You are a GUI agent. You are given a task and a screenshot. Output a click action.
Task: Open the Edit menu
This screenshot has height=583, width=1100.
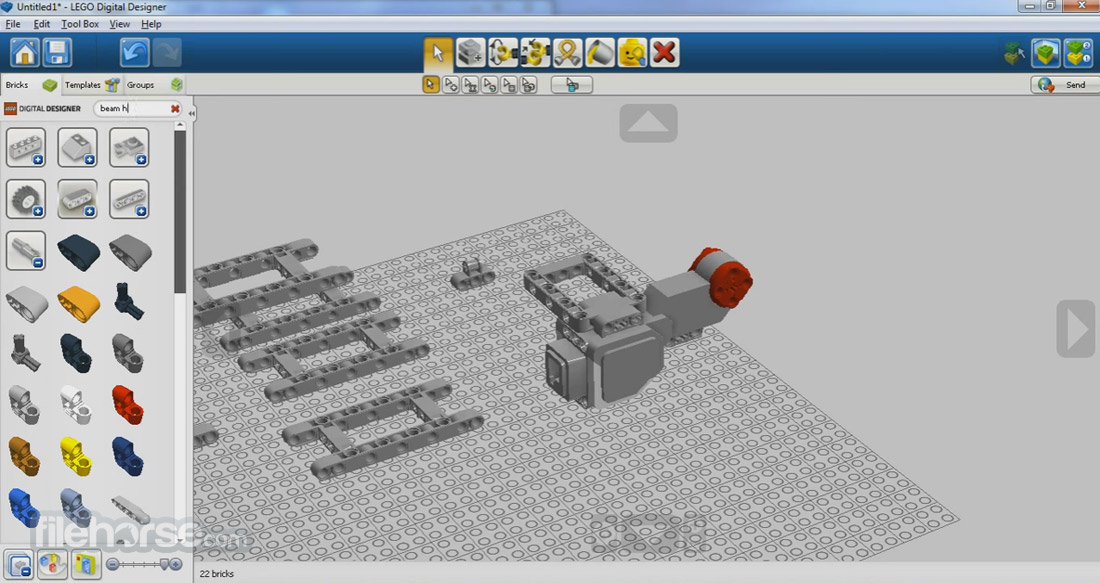[41, 24]
